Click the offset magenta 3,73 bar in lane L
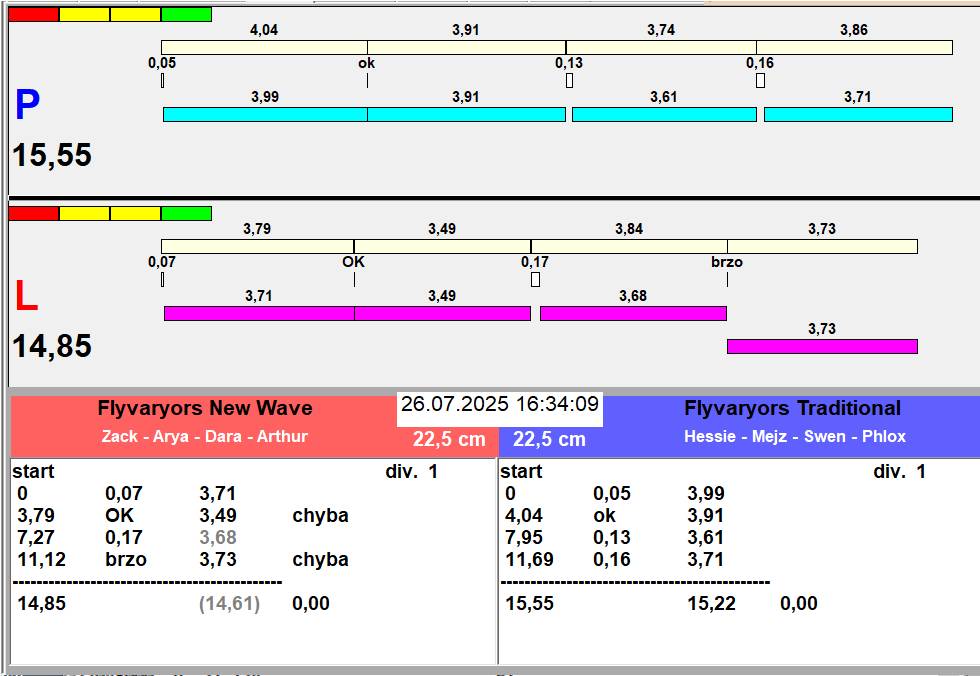 (821, 347)
